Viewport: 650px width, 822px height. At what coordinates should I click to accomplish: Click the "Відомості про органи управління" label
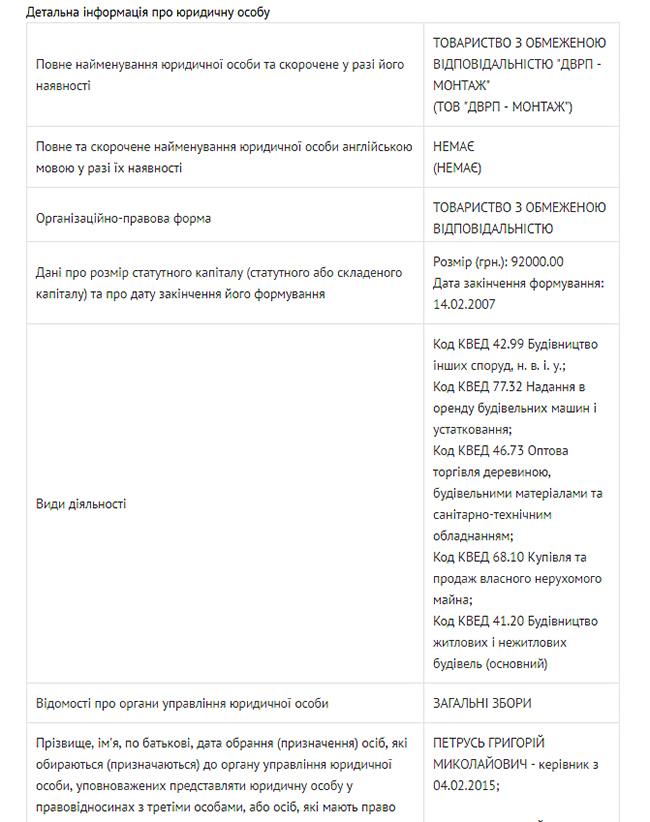pos(182,704)
